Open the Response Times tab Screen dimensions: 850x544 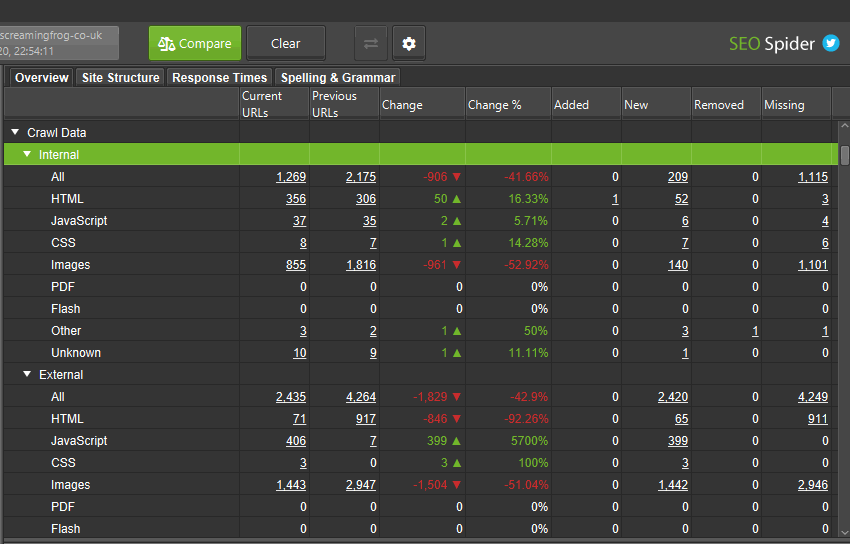(x=219, y=78)
